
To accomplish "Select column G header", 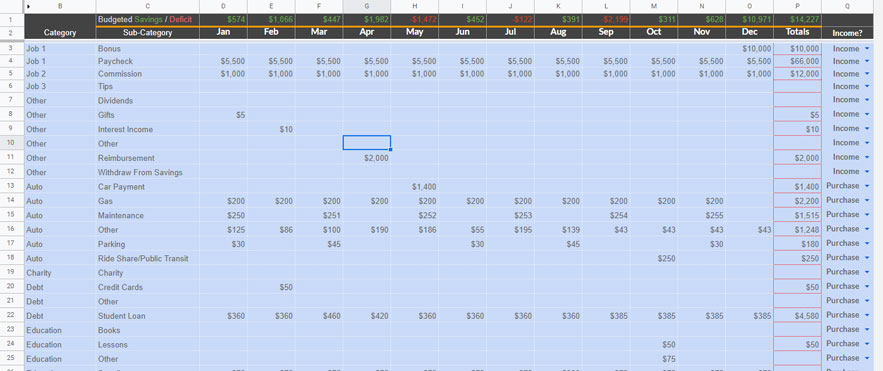I will (x=367, y=6).
